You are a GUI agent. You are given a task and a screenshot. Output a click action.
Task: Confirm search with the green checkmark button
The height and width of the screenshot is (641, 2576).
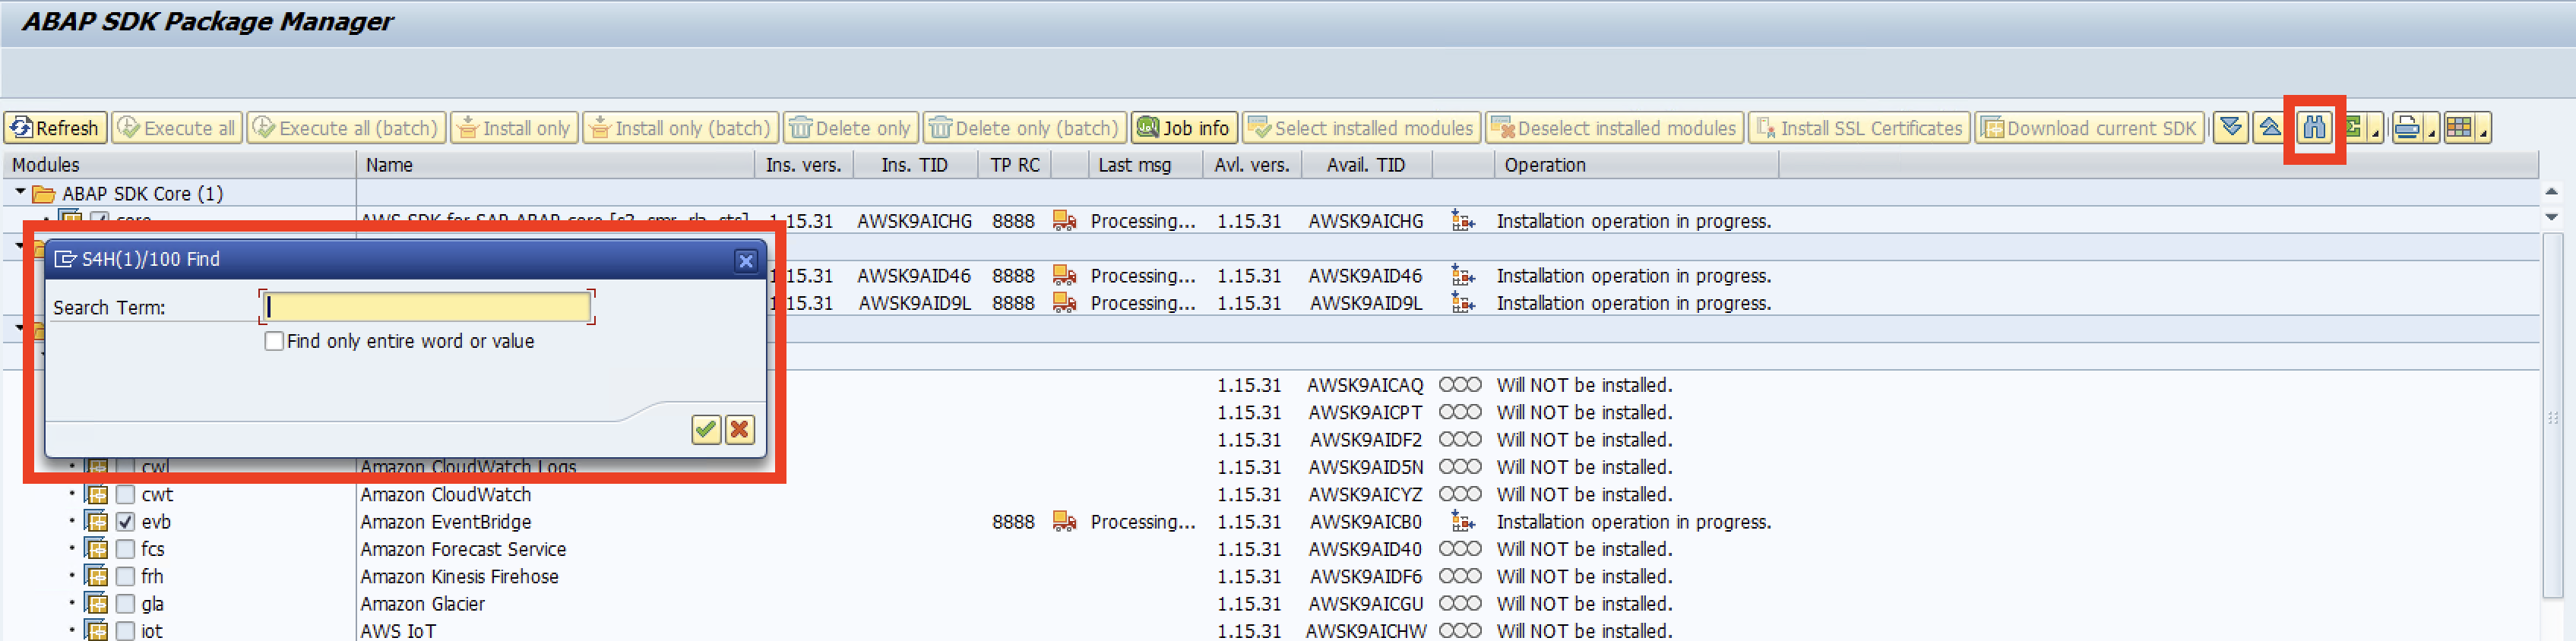tap(706, 429)
